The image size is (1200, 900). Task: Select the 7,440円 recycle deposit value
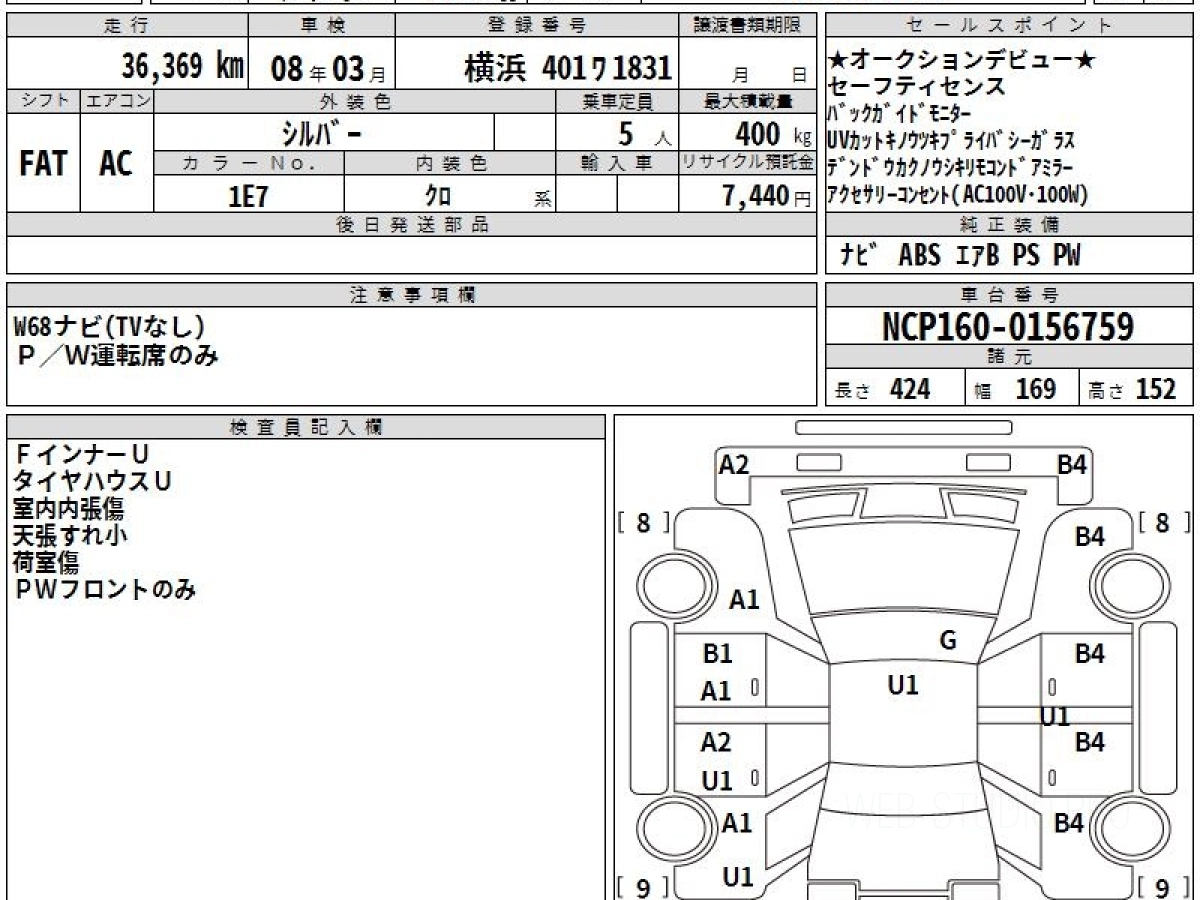click(x=767, y=196)
